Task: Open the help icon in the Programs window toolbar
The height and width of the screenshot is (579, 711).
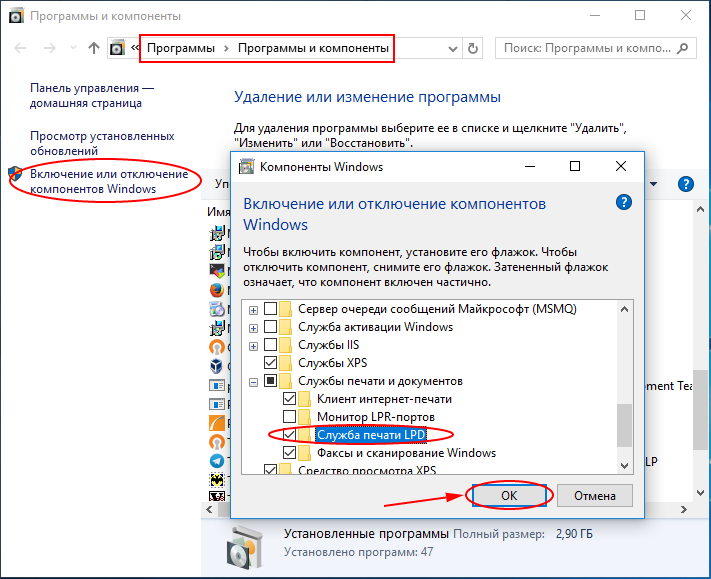Action: tap(686, 184)
